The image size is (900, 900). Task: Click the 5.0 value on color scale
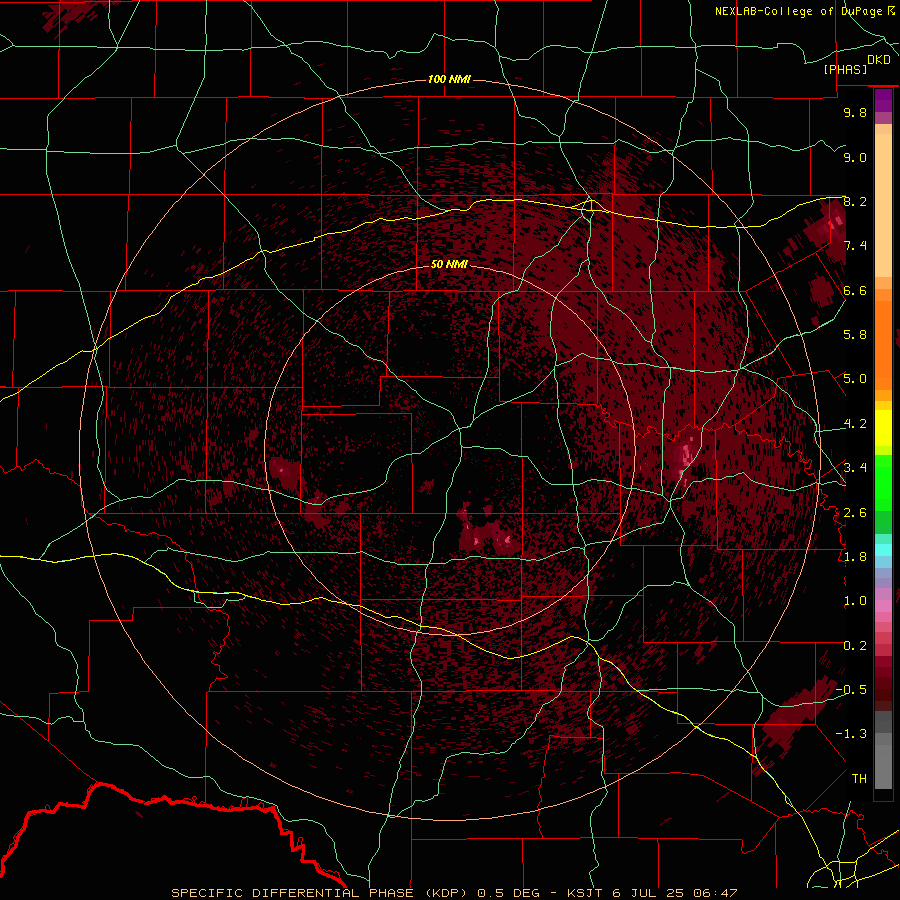tap(855, 379)
